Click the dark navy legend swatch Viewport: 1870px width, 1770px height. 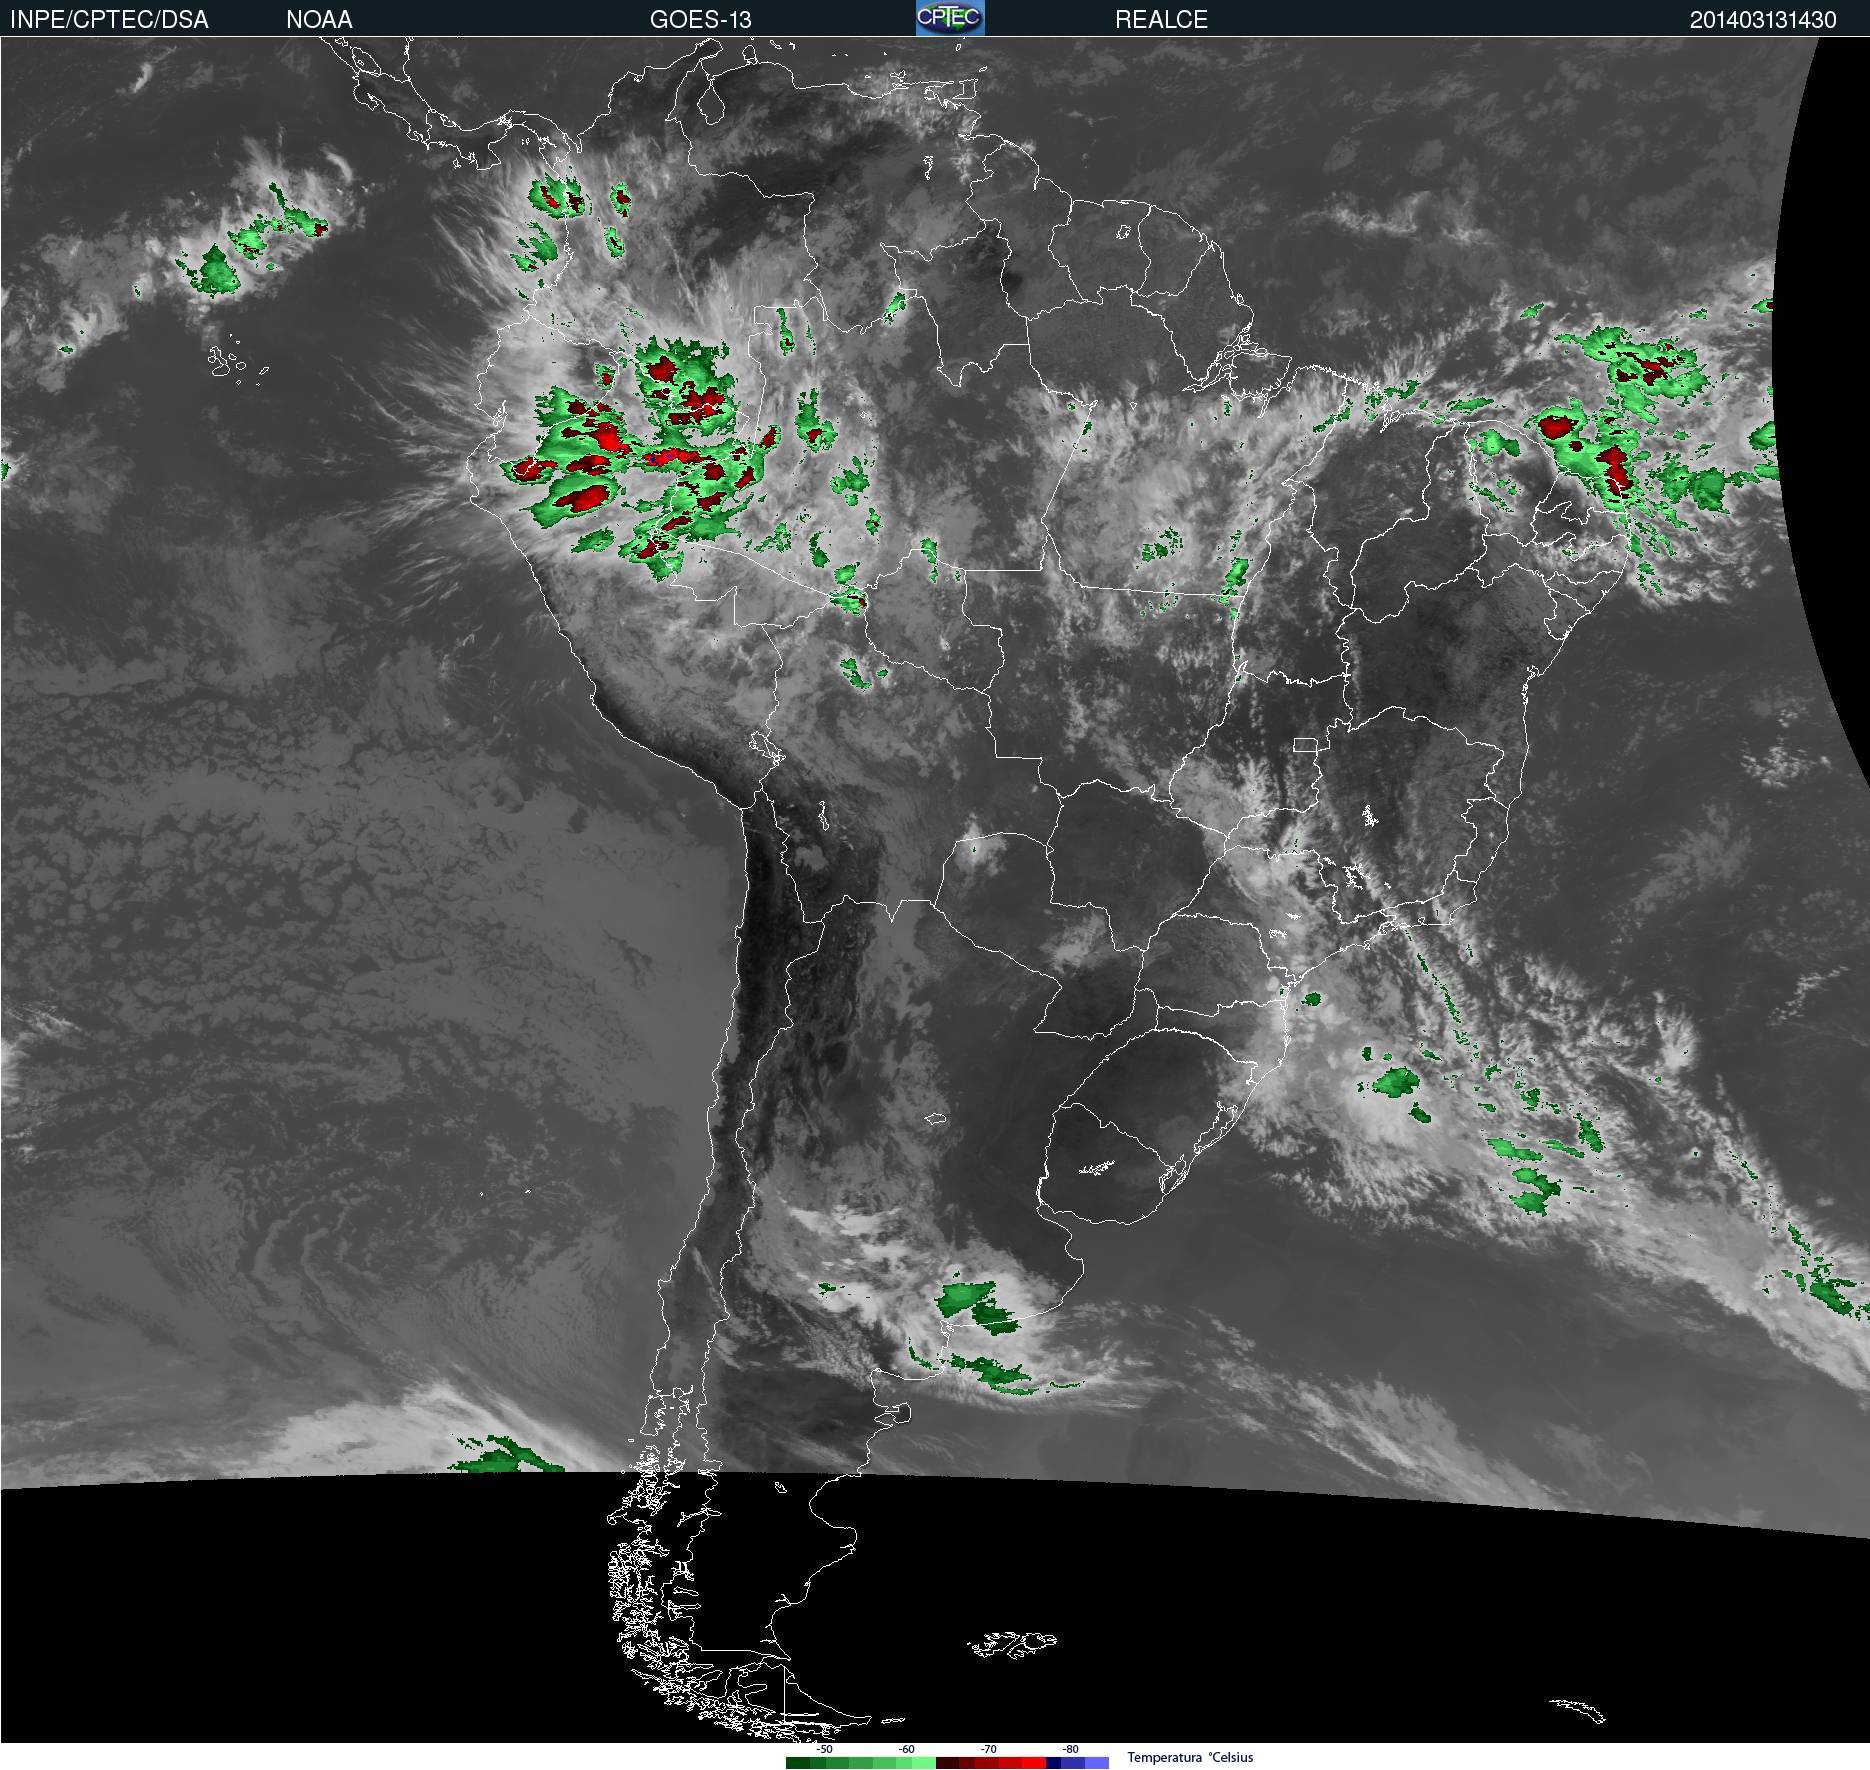click(1054, 1763)
